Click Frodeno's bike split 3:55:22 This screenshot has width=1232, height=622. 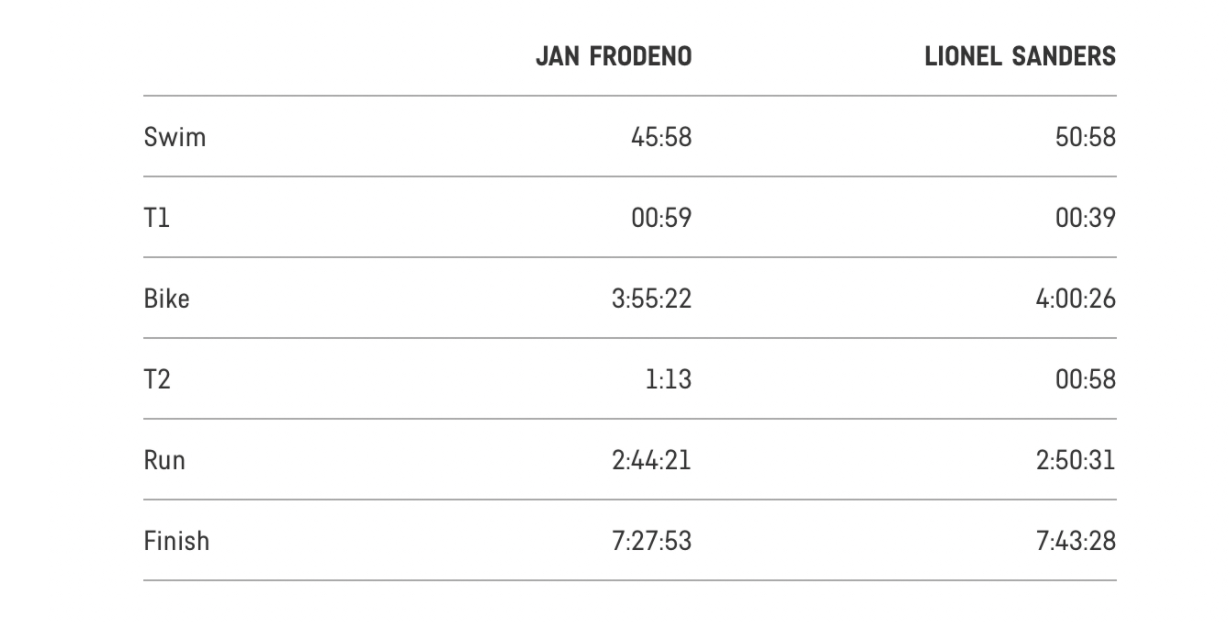[x=651, y=299]
